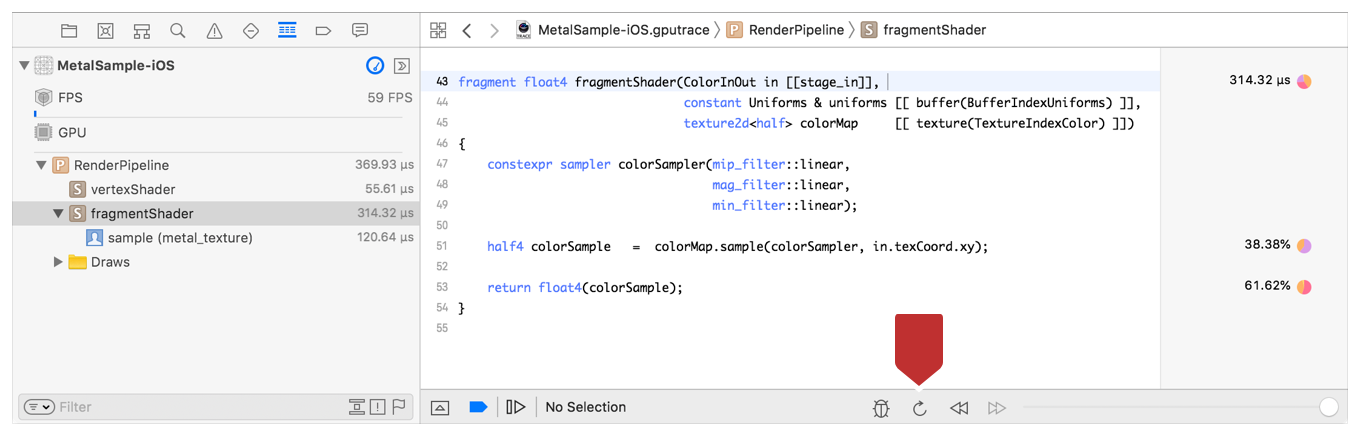Go back in editor history

click(x=467, y=30)
